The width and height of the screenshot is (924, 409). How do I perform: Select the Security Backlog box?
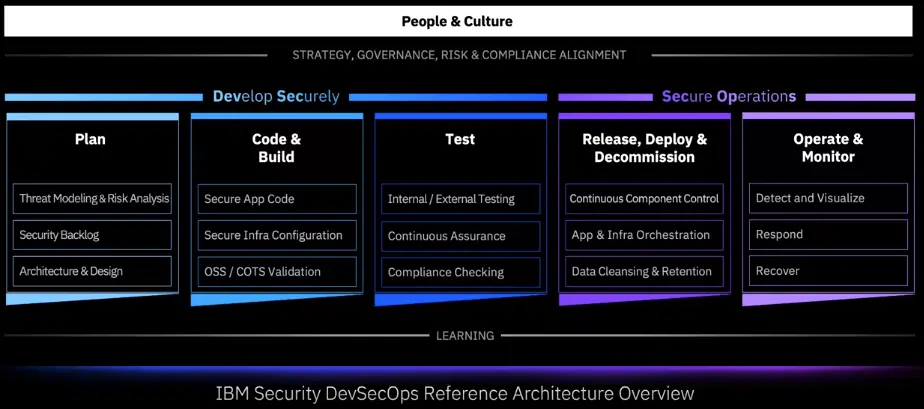(94, 235)
